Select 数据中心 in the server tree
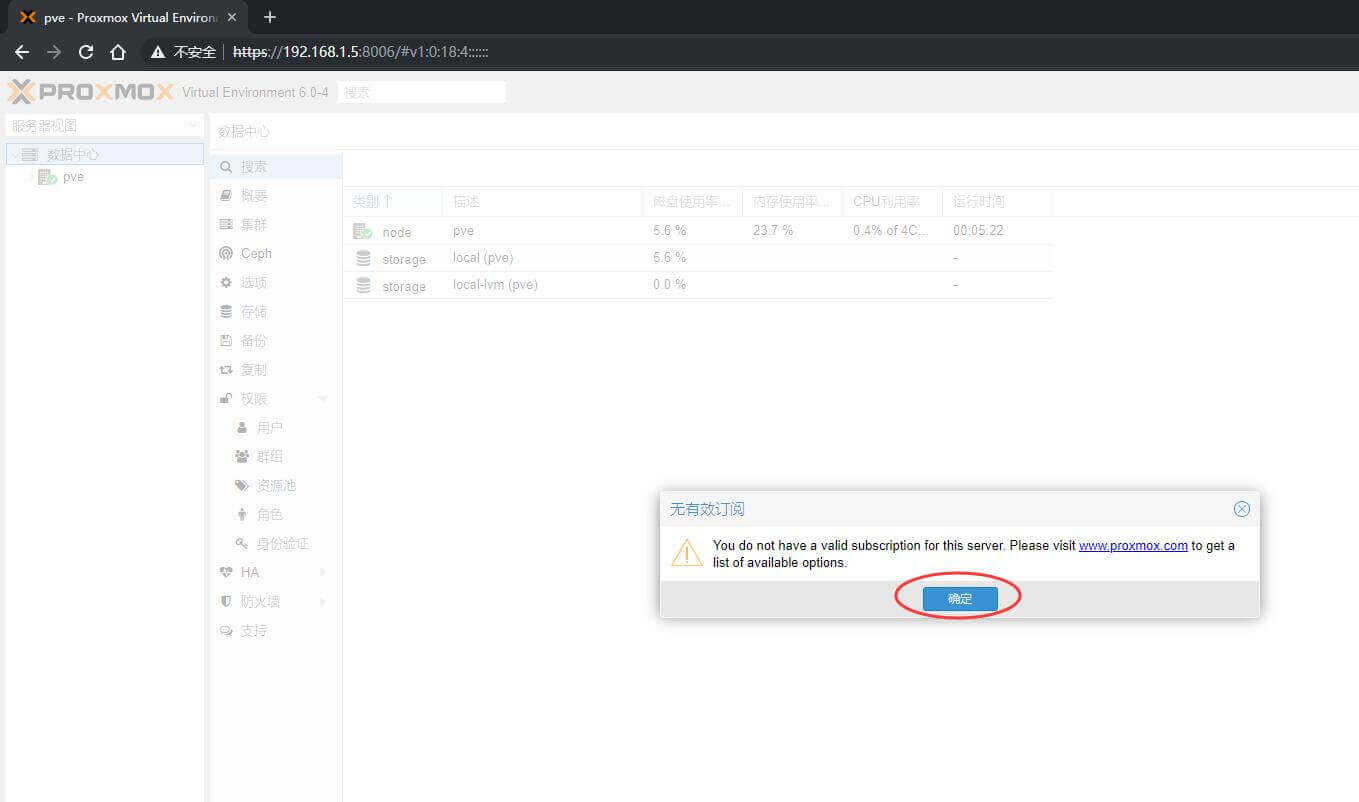1359x802 pixels. pyautogui.click(x=72, y=154)
